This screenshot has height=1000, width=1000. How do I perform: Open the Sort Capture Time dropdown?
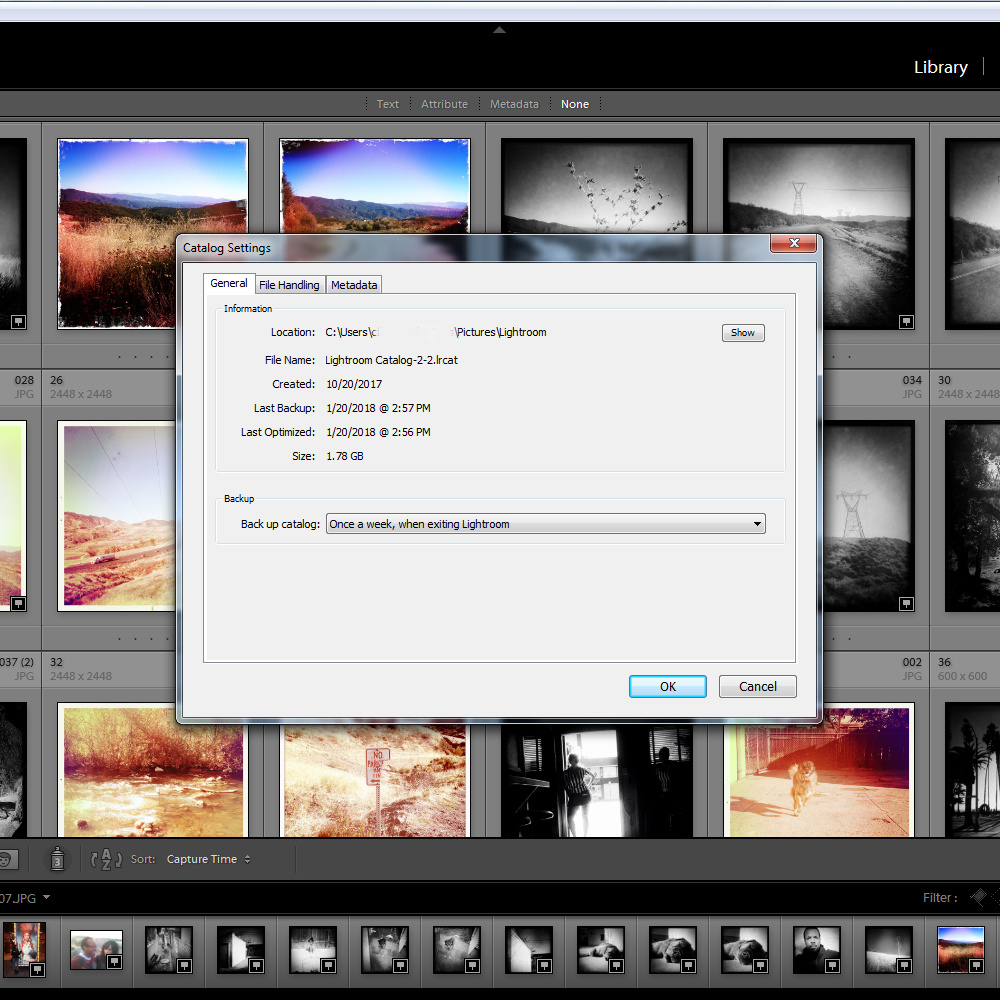[209, 859]
